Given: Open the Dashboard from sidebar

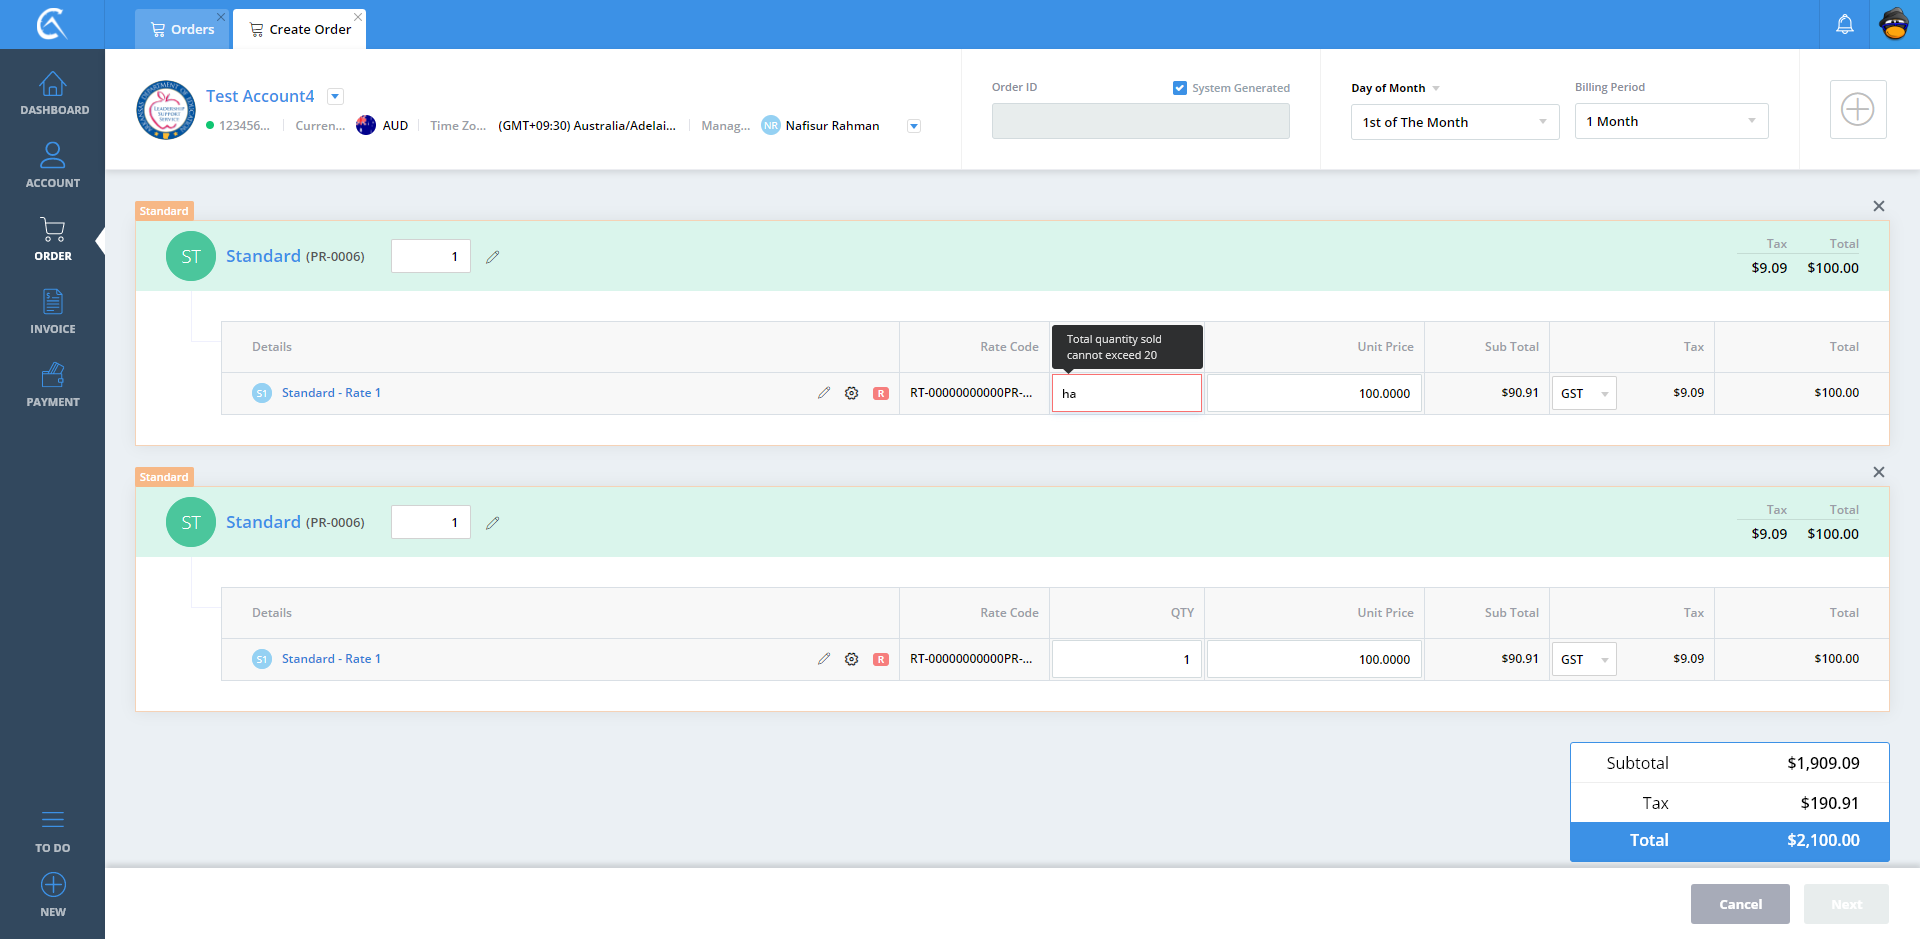Looking at the screenshot, I should 53,94.
